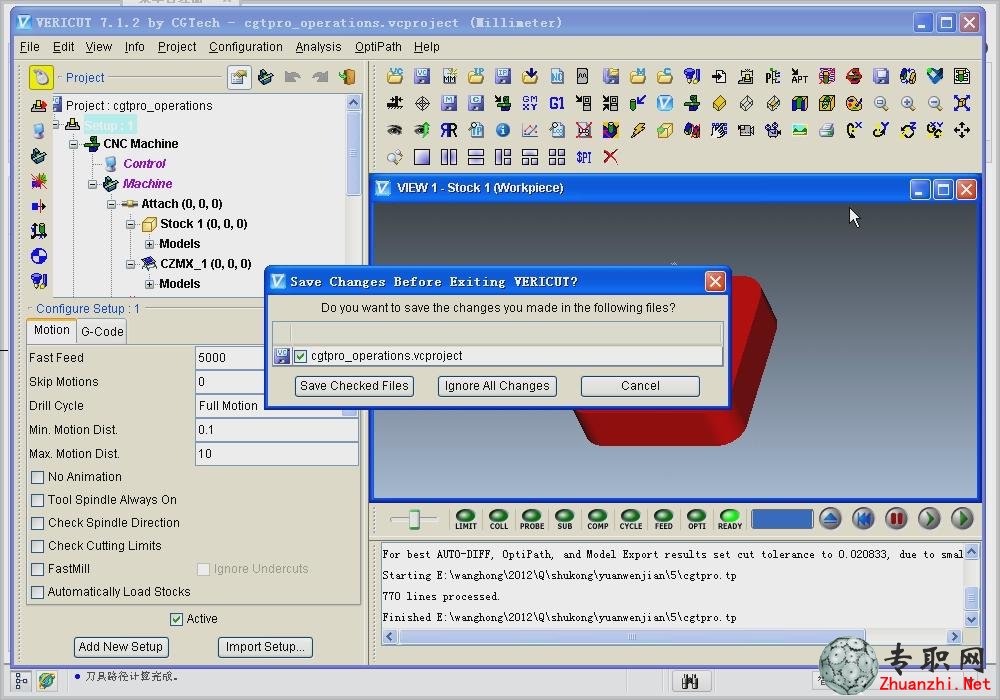This screenshot has height=700, width=1000.
Task: Click the blue V VERICUT toolbar icon
Action: (665, 103)
